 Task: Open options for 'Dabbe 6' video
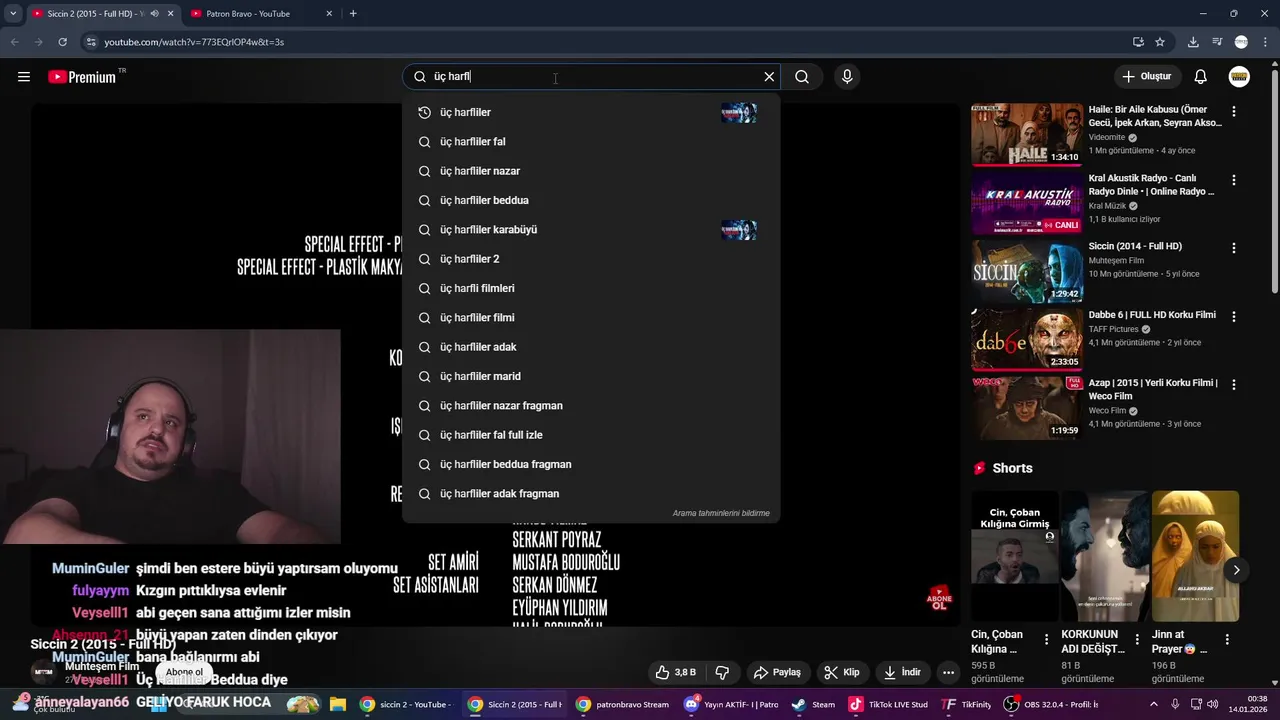tap(1234, 316)
